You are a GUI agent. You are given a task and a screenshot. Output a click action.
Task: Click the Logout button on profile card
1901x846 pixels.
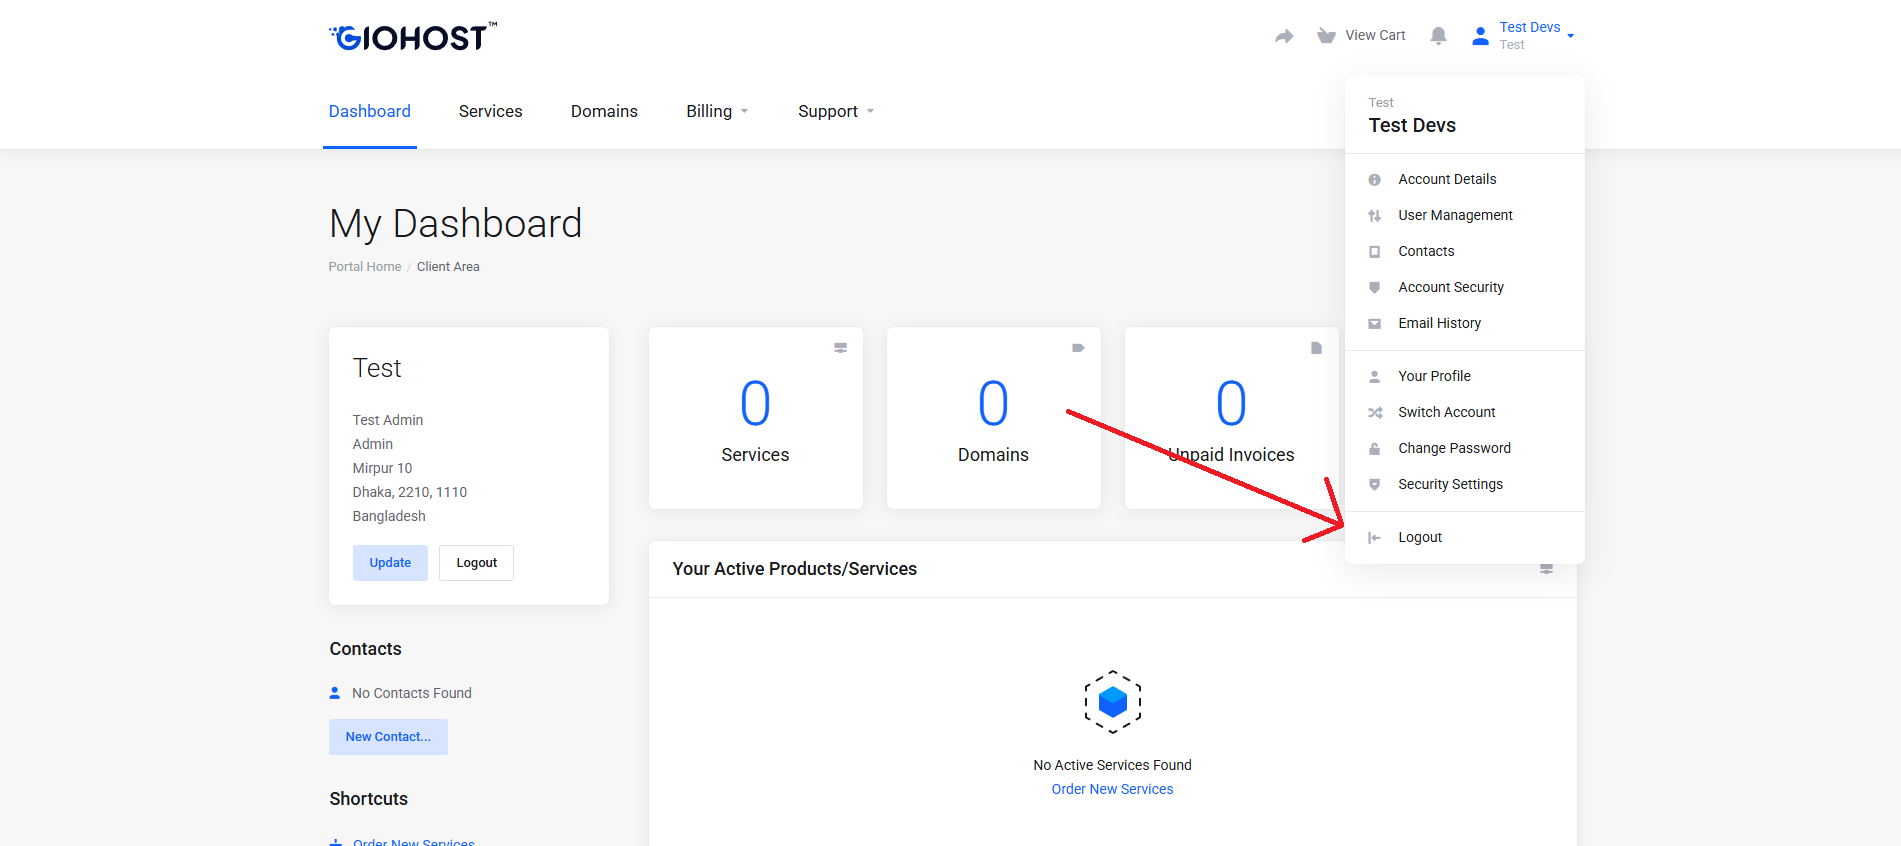click(x=477, y=563)
